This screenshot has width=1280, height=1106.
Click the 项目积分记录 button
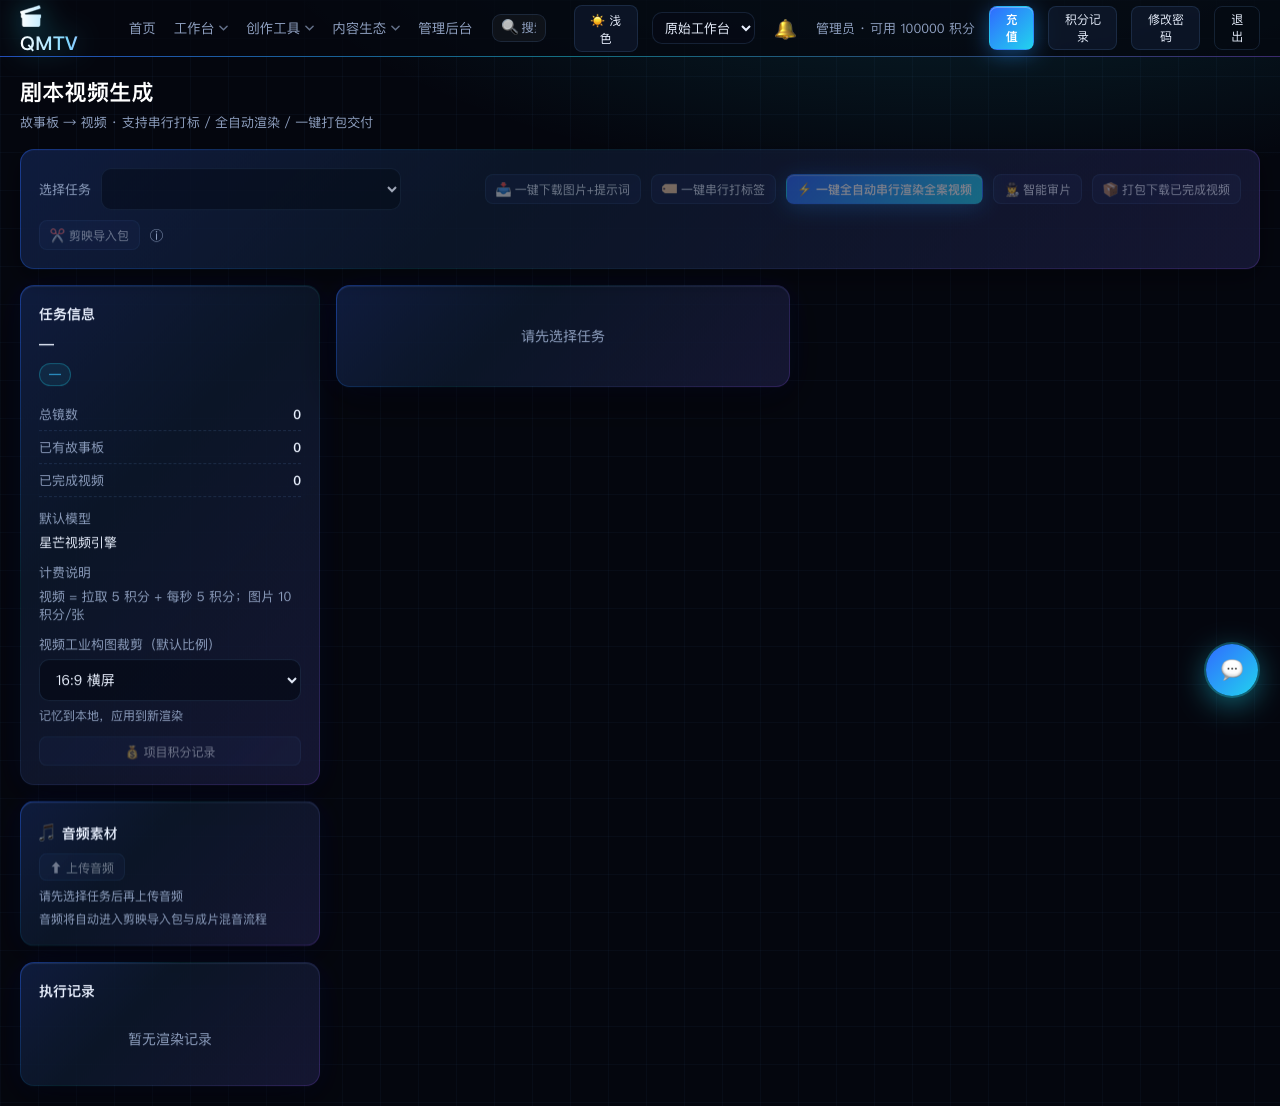pyautogui.click(x=170, y=752)
